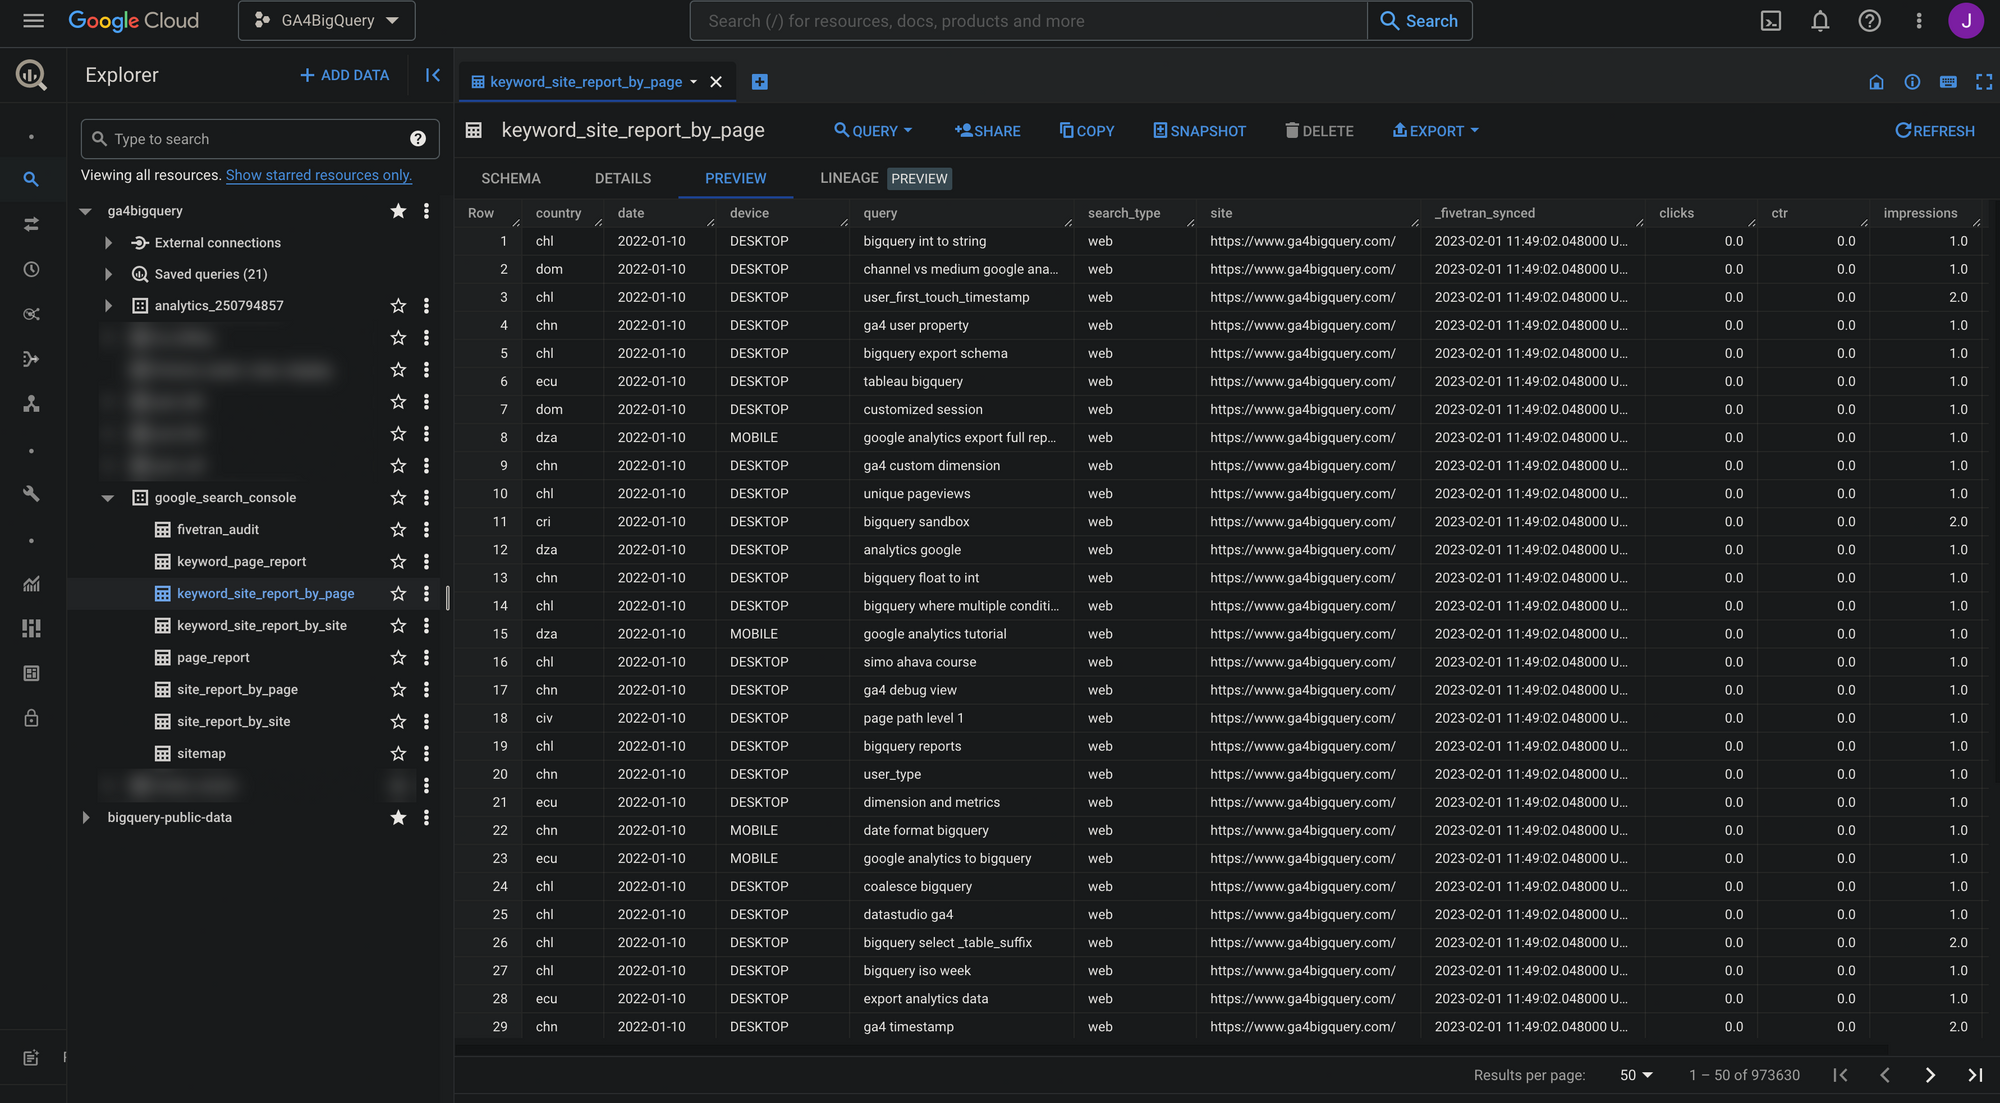Click the ADD DATA button
Screen dimensions: 2000x1103
coord(345,75)
